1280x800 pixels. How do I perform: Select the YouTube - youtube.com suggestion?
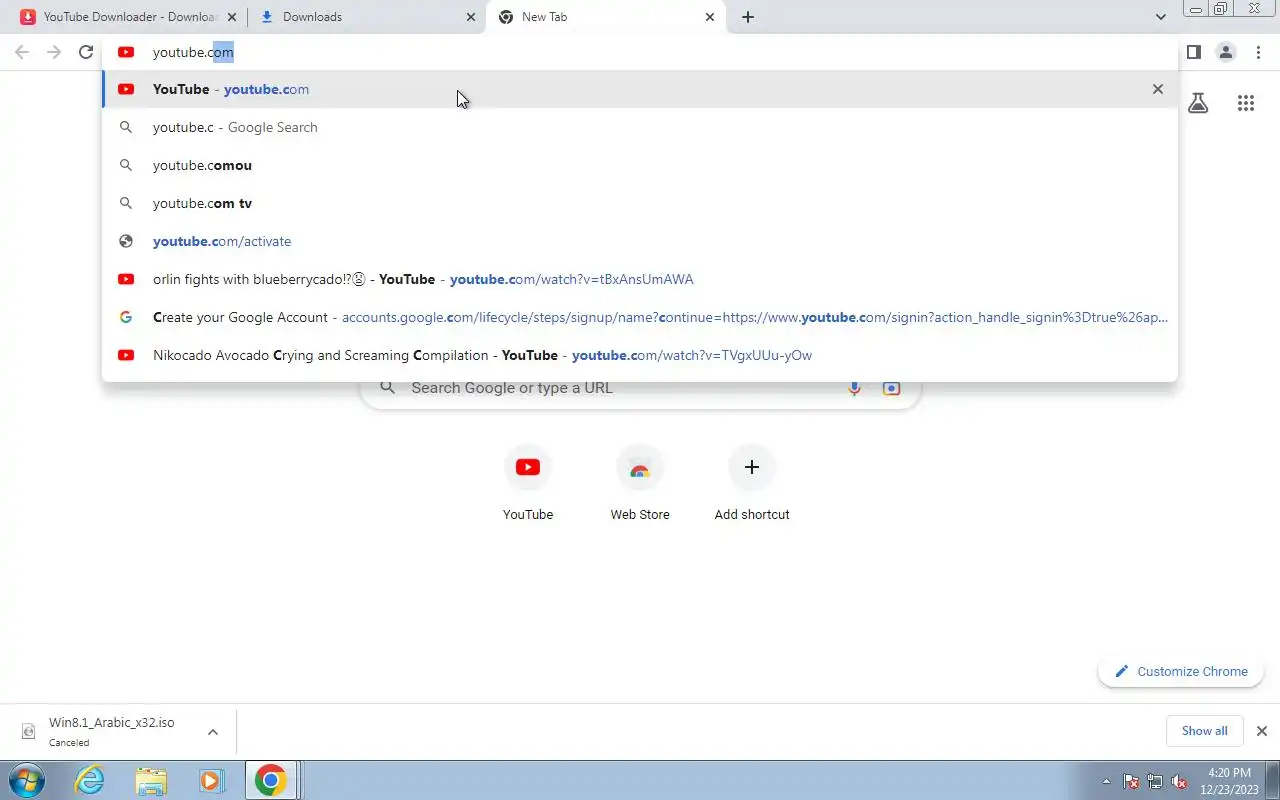coord(640,89)
